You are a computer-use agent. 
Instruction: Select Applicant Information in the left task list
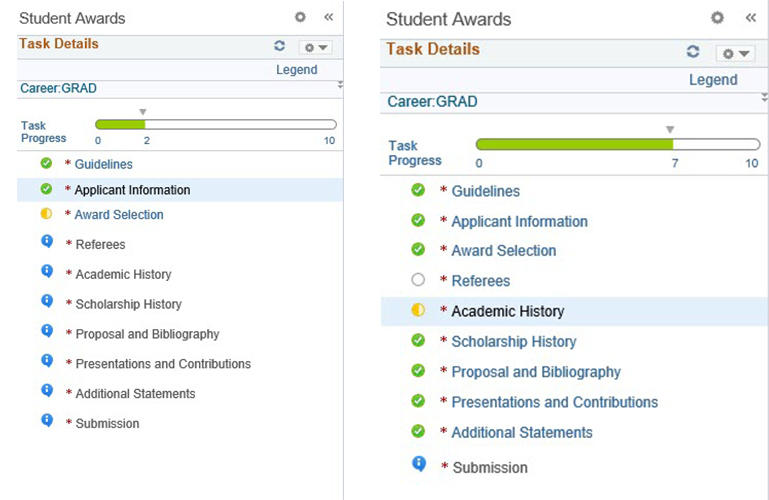tap(132, 190)
